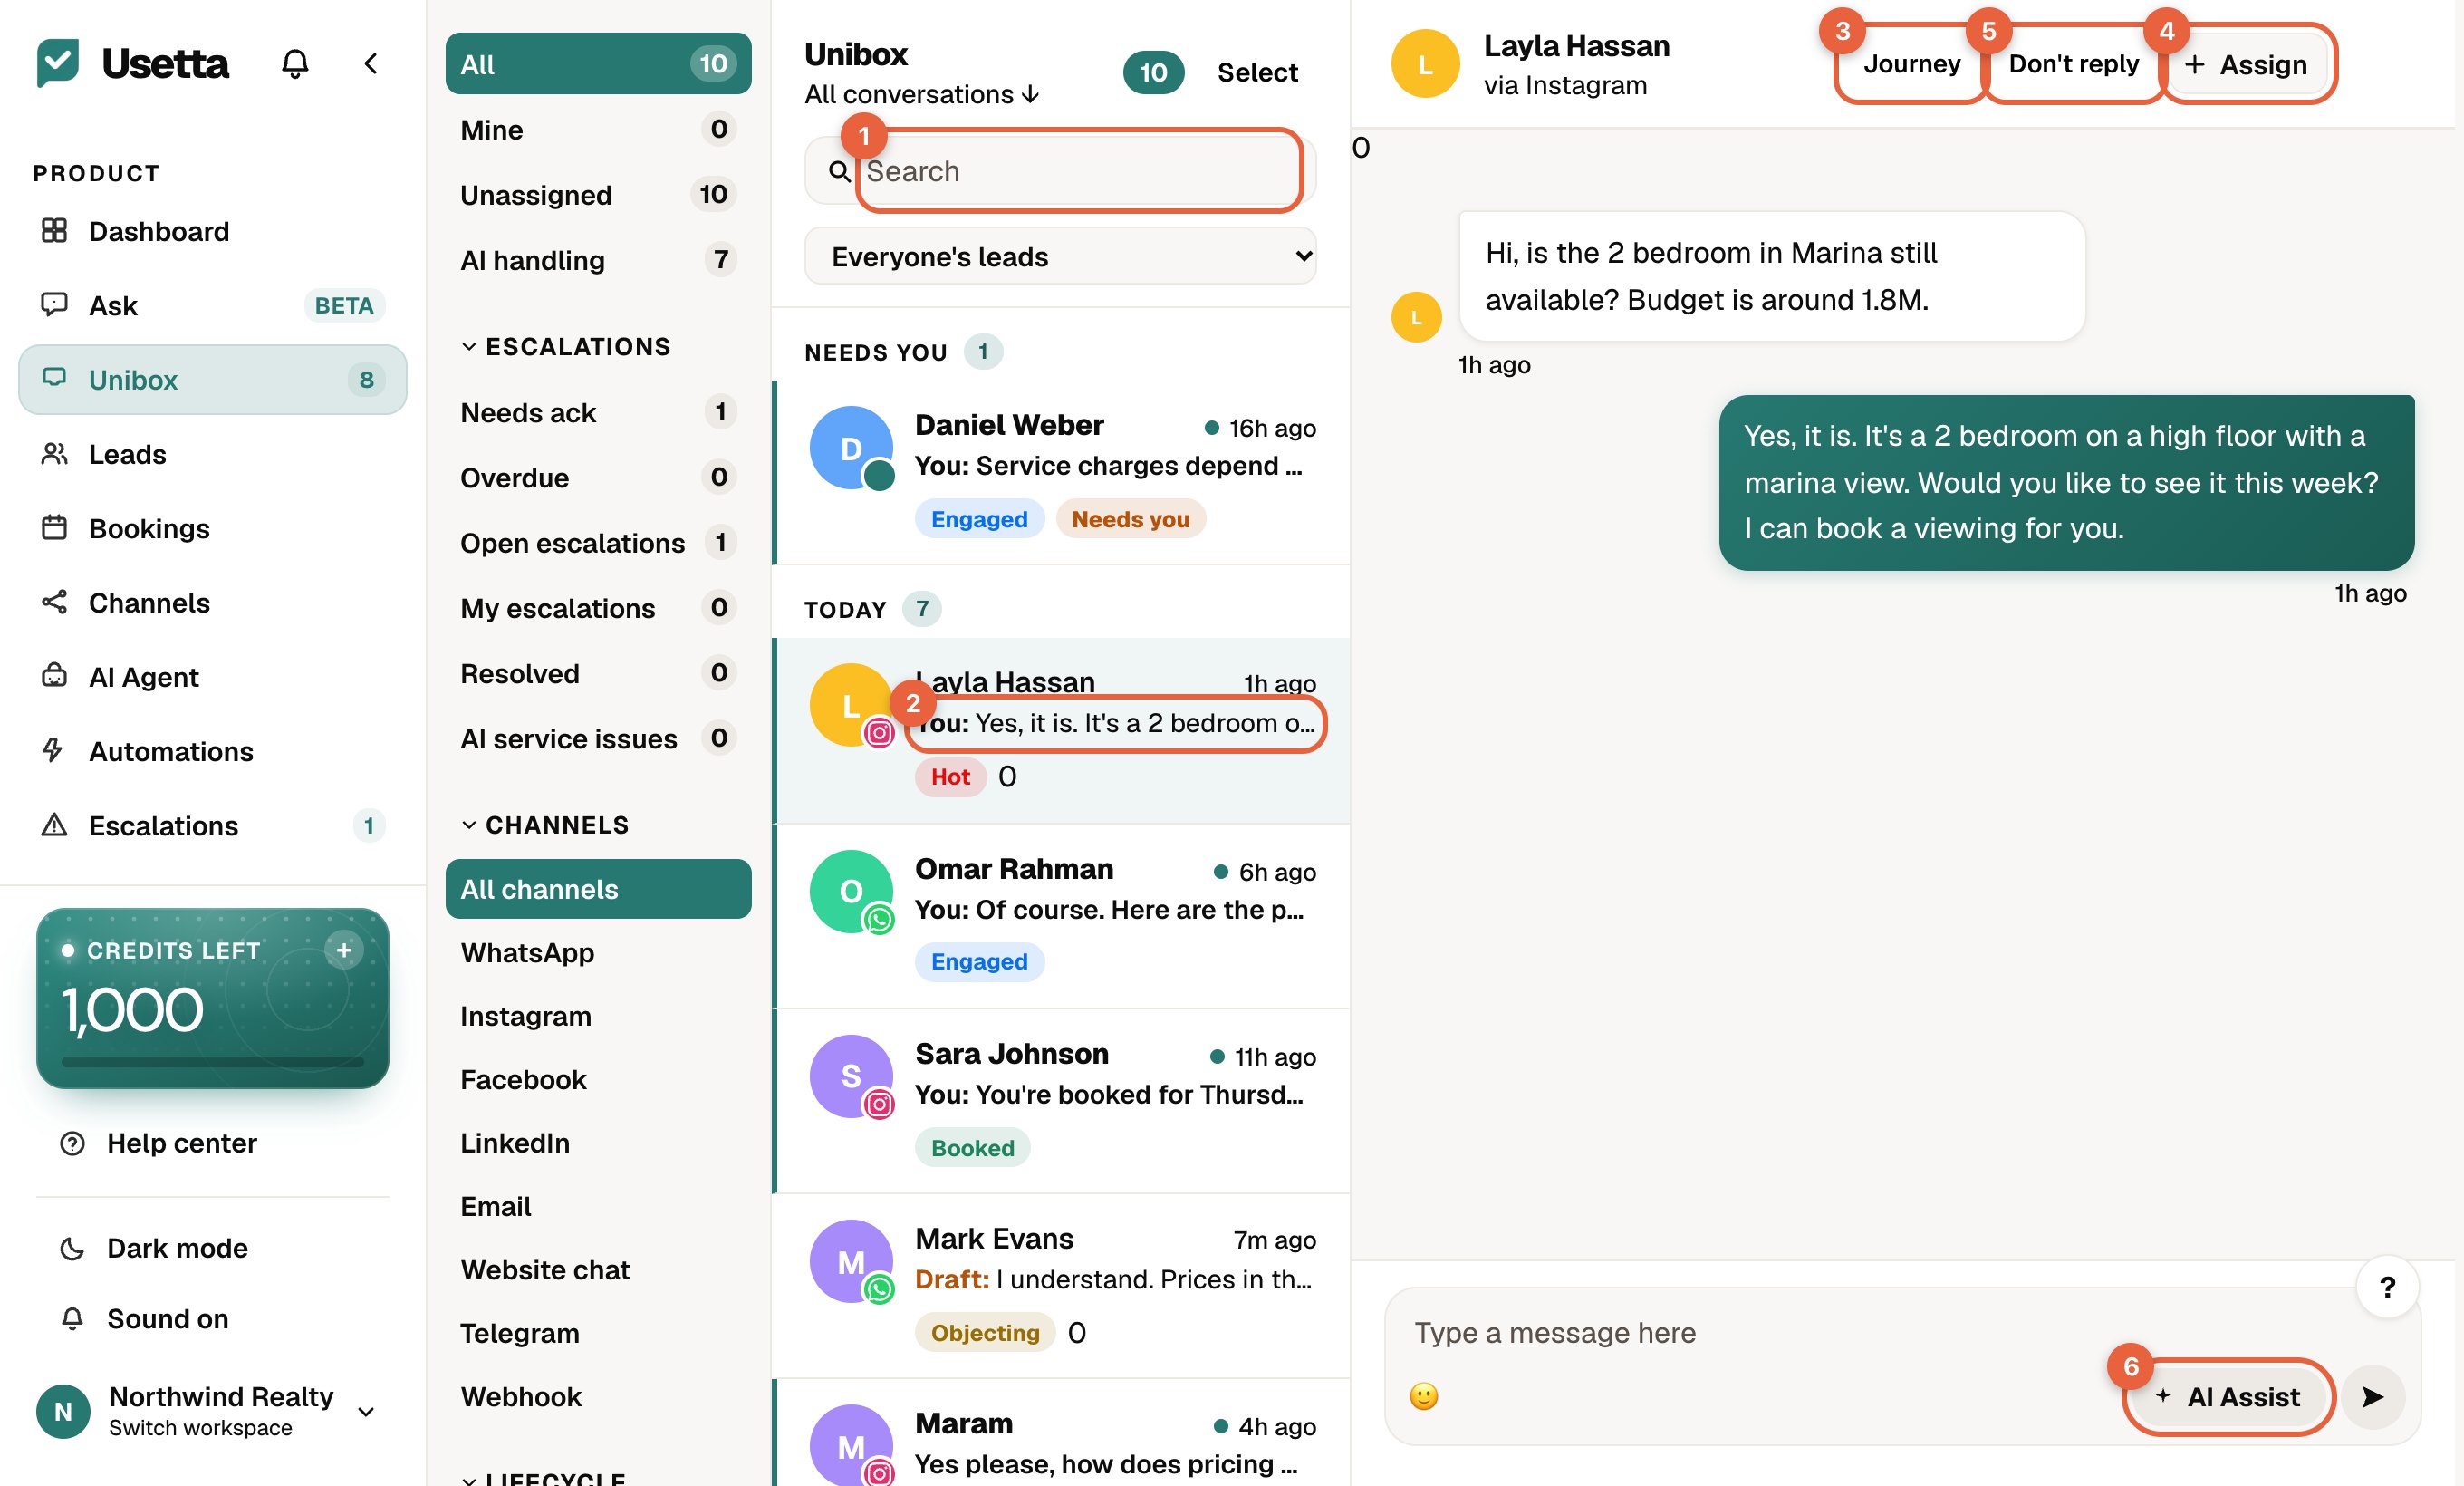Click the Search conversations field
2464x1486 pixels.
tap(1060, 171)
